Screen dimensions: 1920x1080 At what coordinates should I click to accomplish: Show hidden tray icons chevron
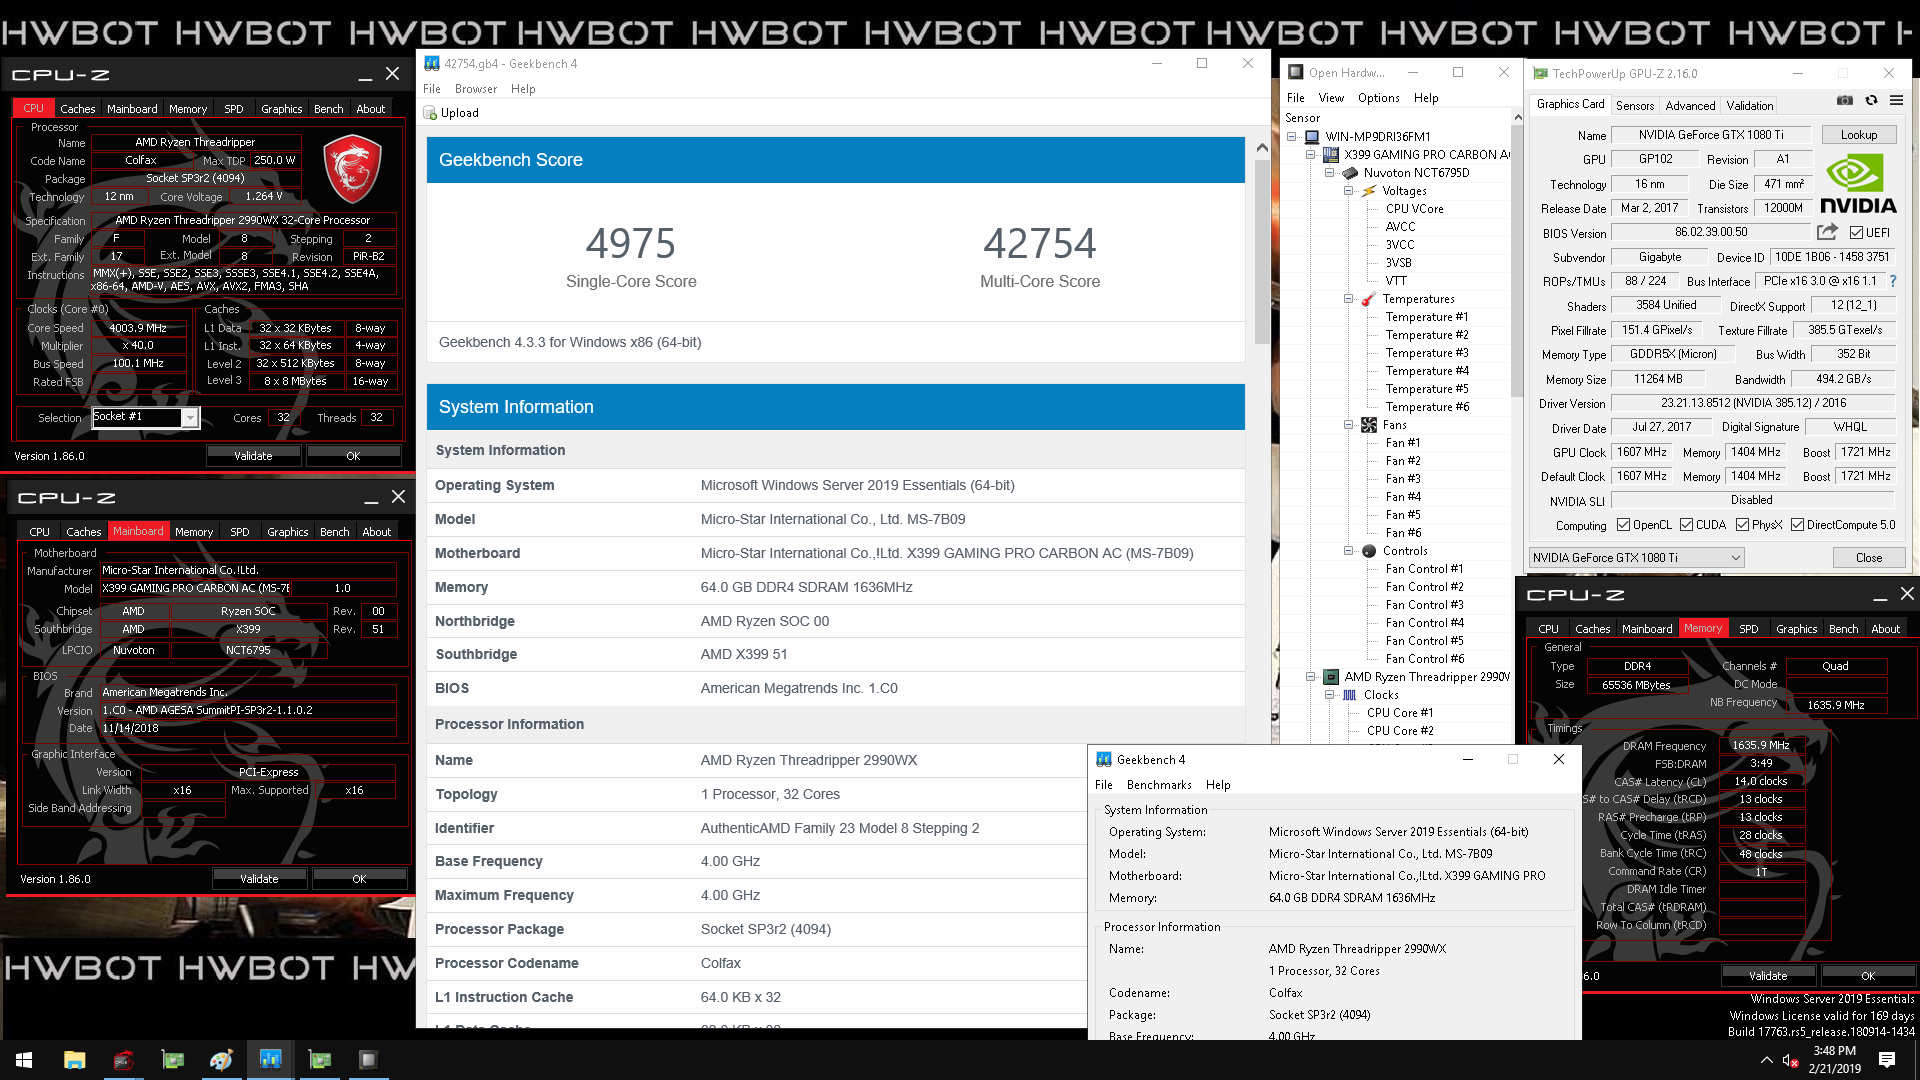pos(1766,1060)
